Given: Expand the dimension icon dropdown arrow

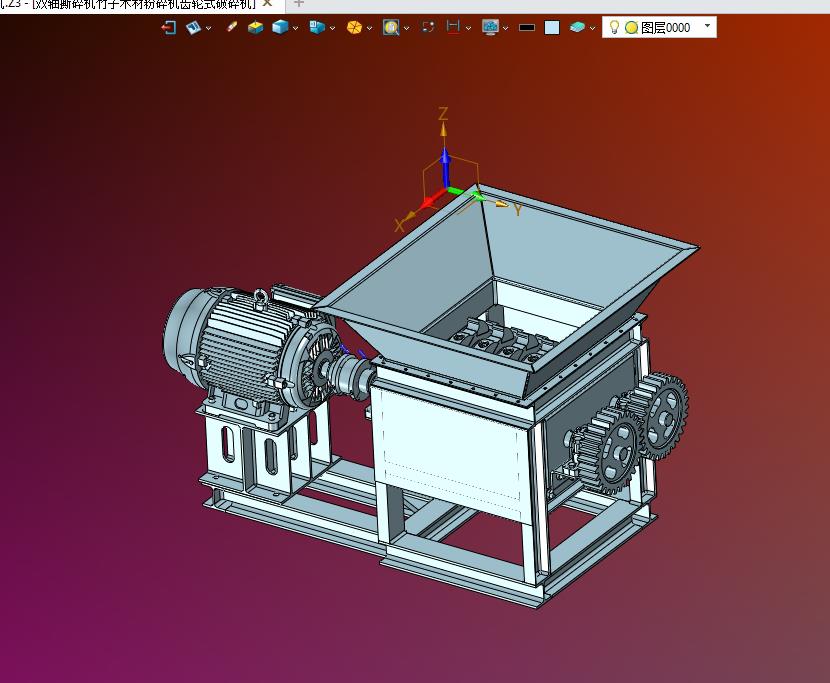Looking at the screenshot, I should pyautogui.click(x=468, y=28).
